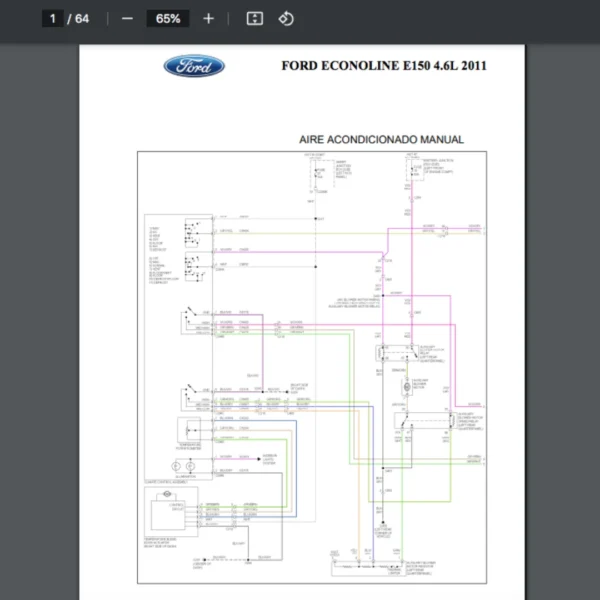Click the top-left mode switch block
The width and height of the screenshot is (600, 600).
(192, 232)
